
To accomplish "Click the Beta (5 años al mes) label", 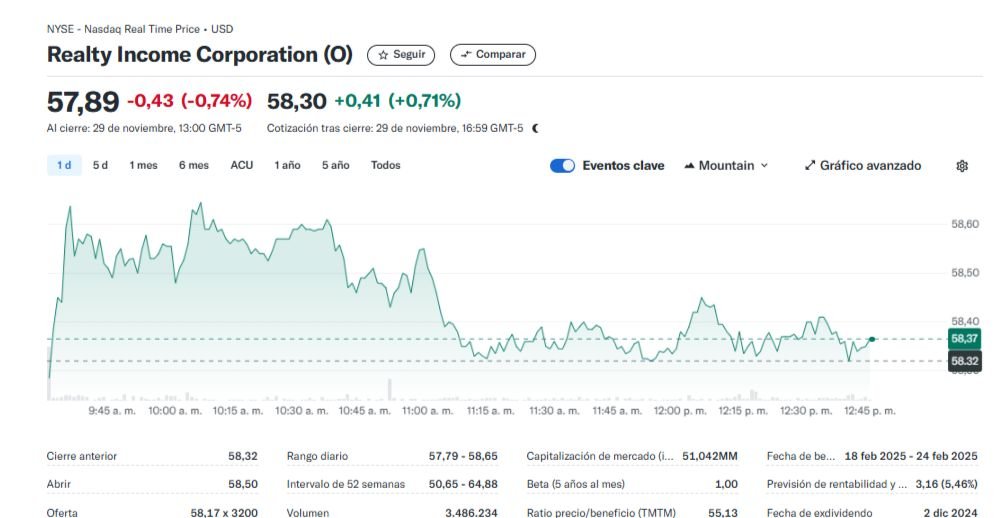I will 575,484.
